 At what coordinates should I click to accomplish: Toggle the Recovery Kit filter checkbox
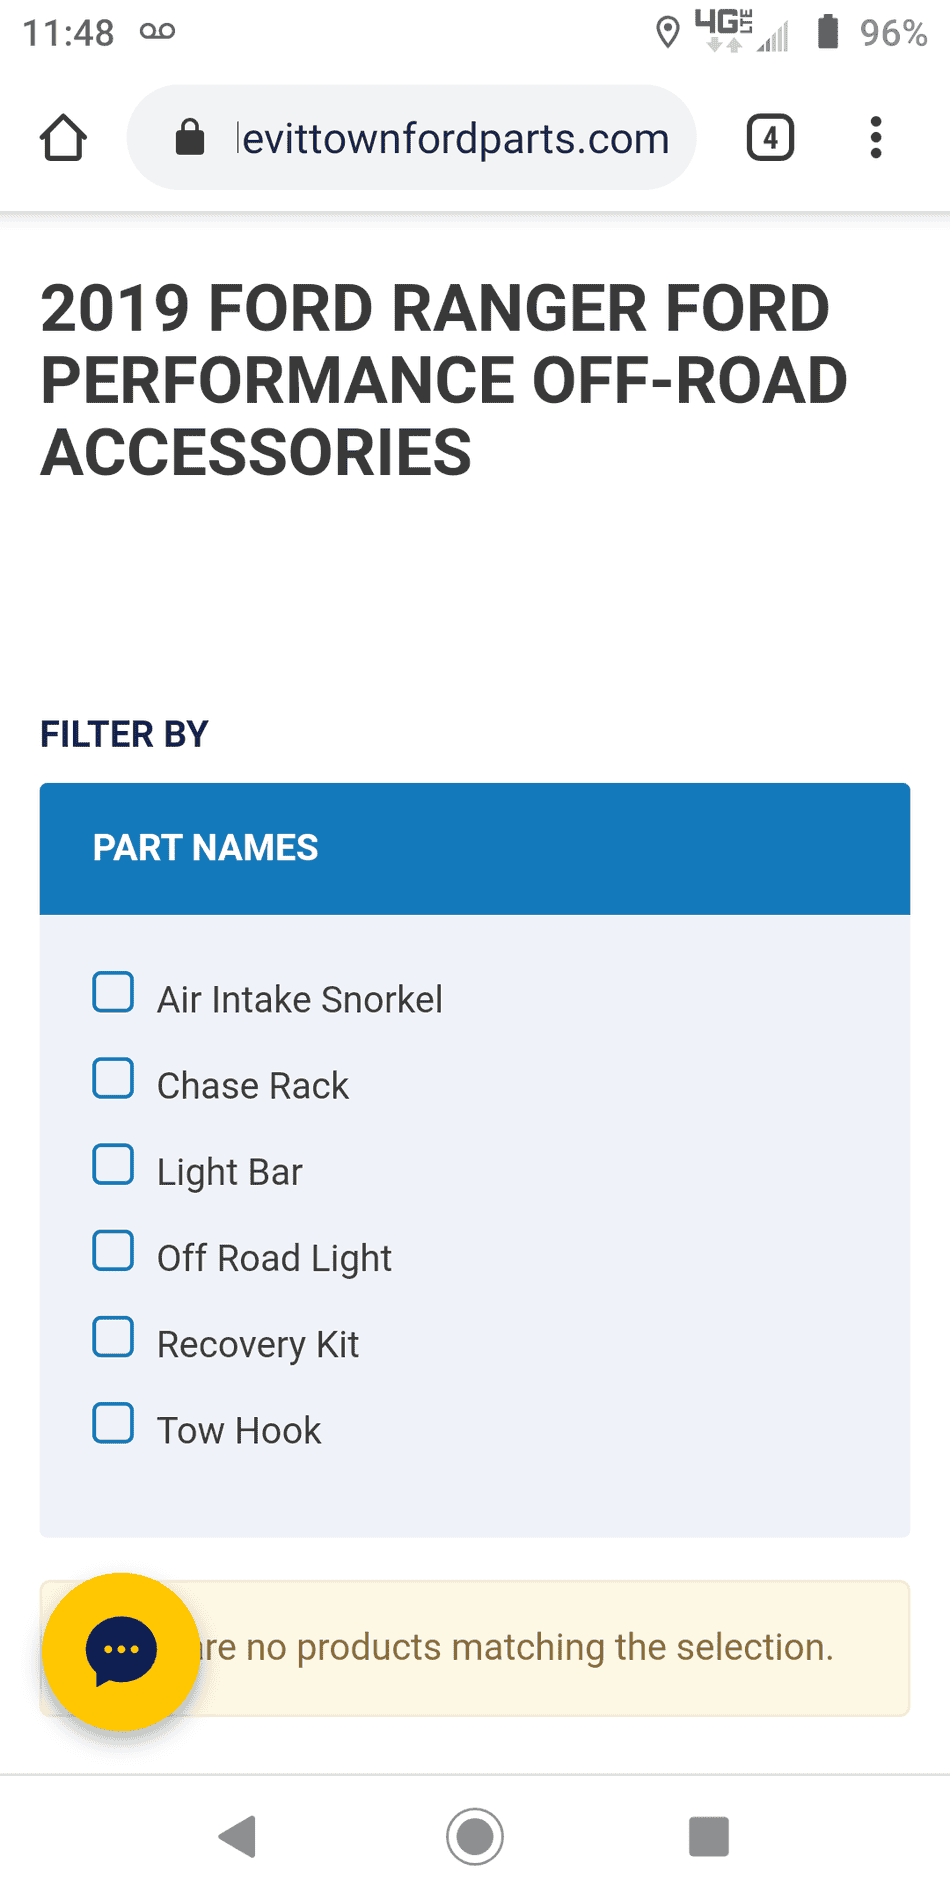click(113, 1336)
